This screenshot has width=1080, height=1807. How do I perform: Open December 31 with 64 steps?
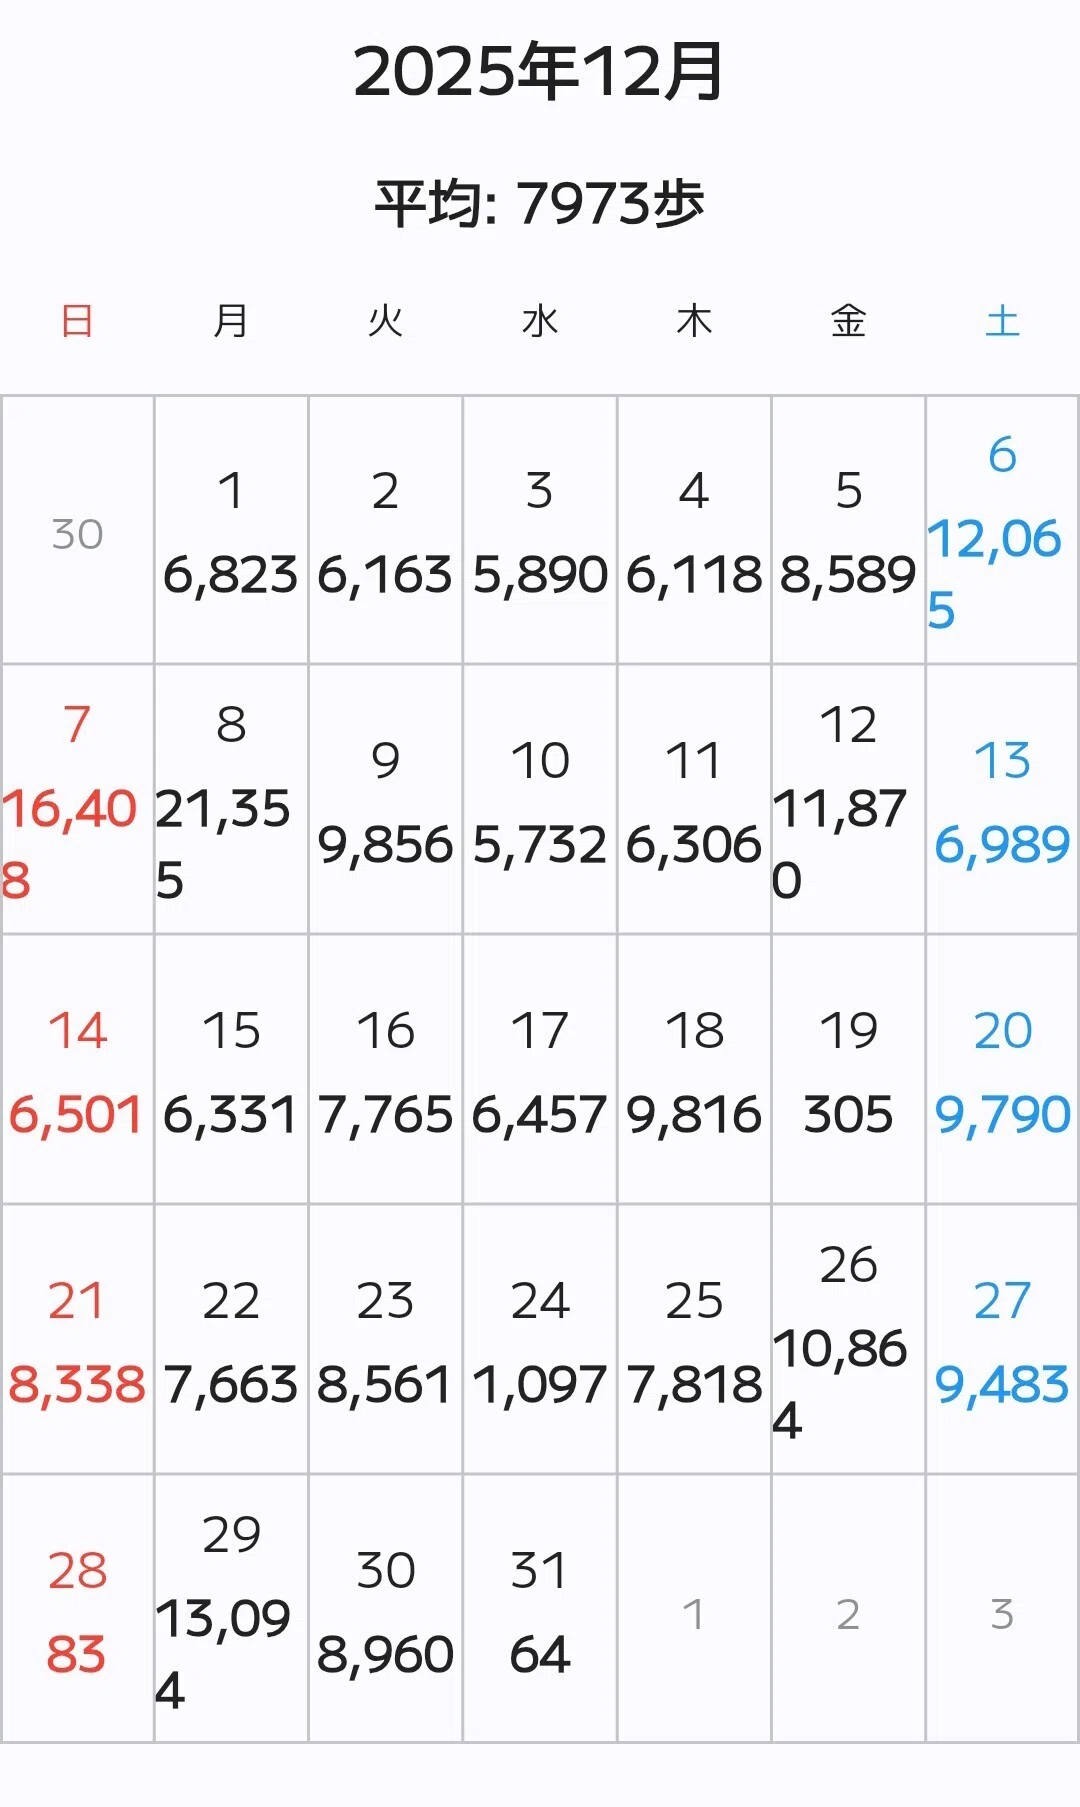click(540, 1609)
